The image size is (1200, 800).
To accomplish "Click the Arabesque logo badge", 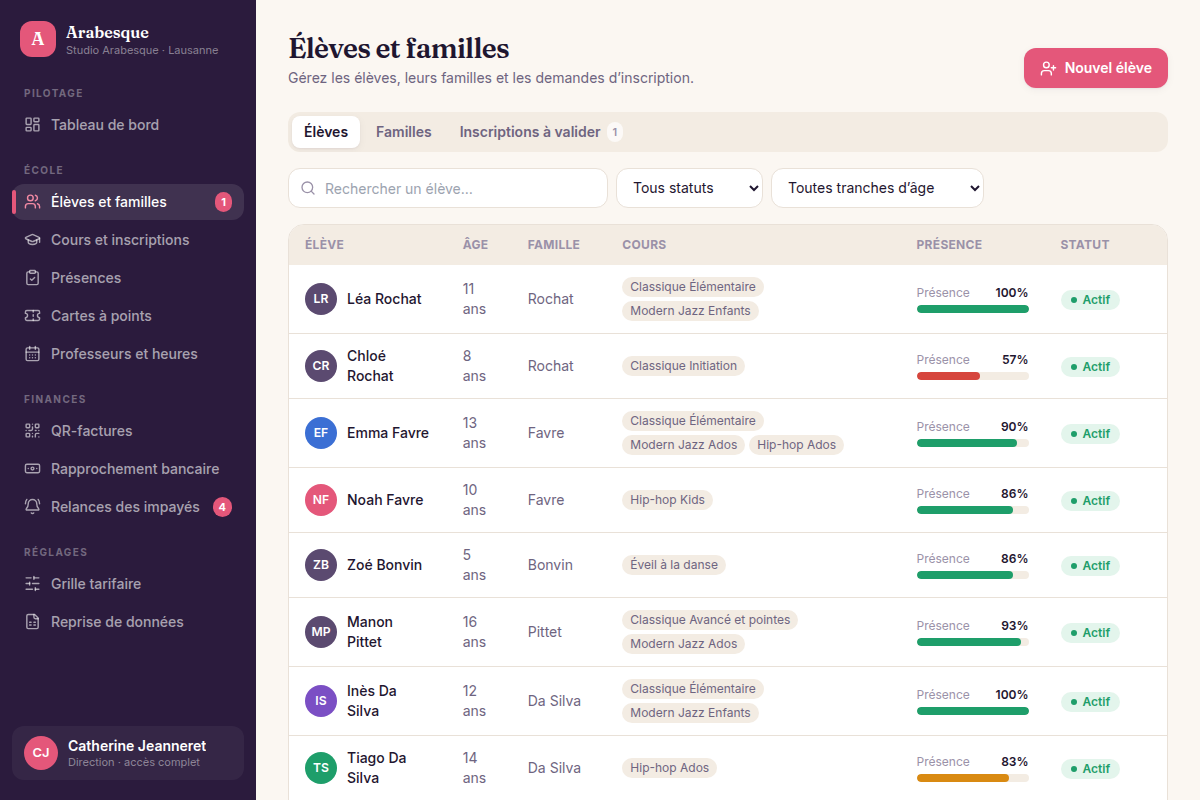I will coord(38,39).
